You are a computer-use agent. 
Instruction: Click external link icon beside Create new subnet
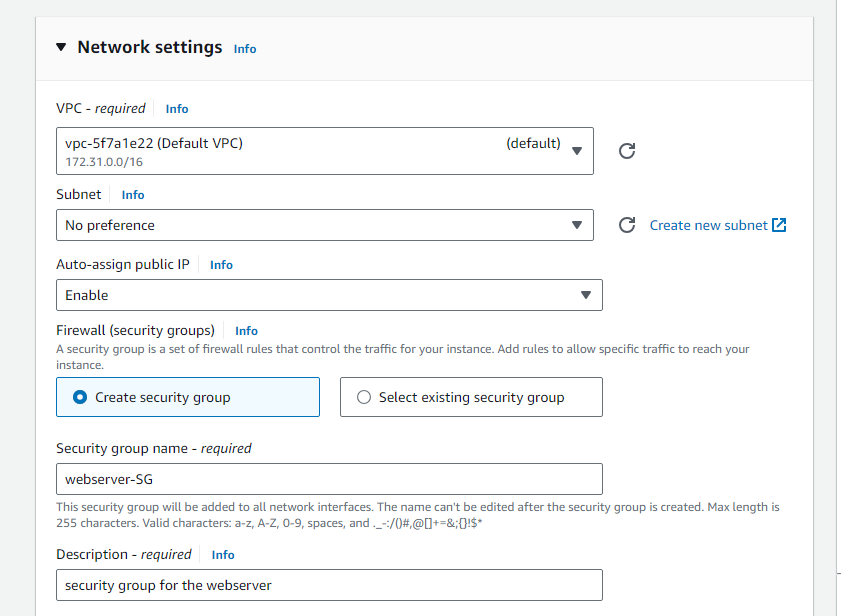(779, 225)
